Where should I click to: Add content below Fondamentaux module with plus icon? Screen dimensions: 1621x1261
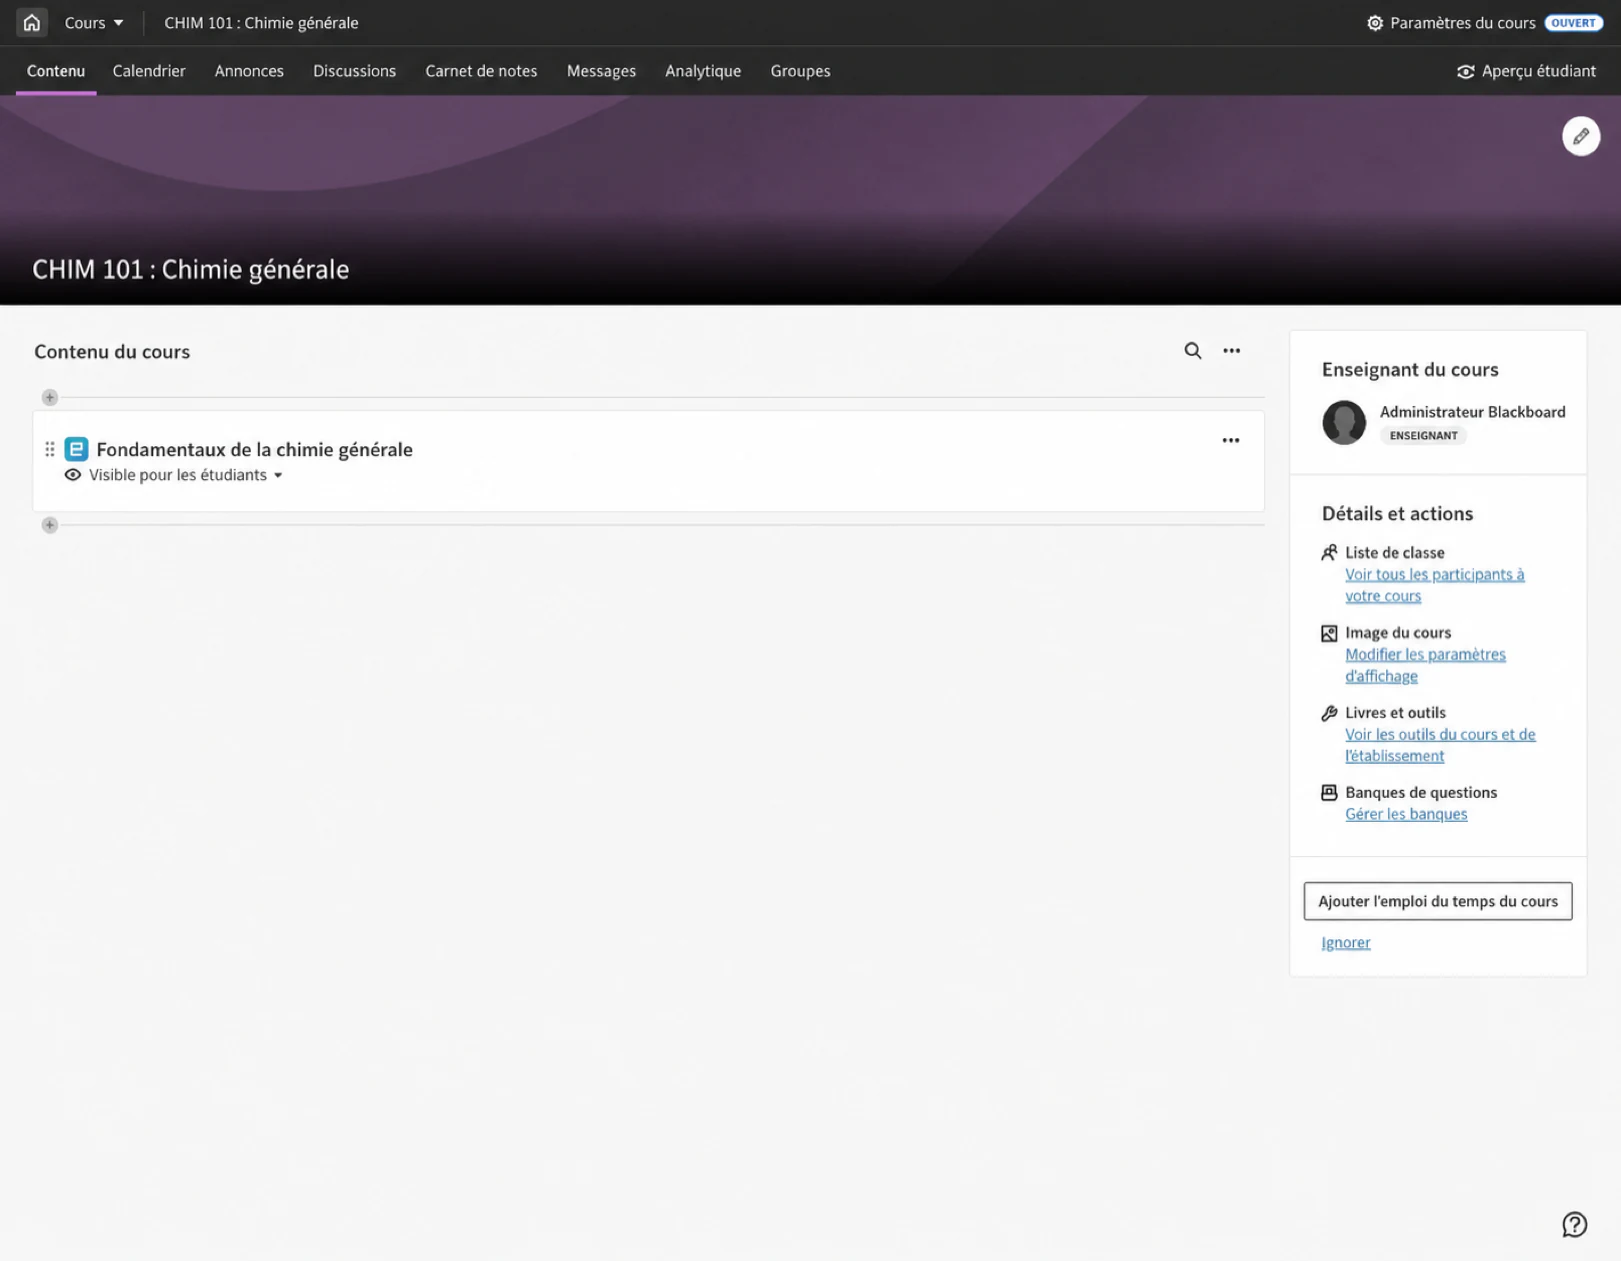[50, 525]
